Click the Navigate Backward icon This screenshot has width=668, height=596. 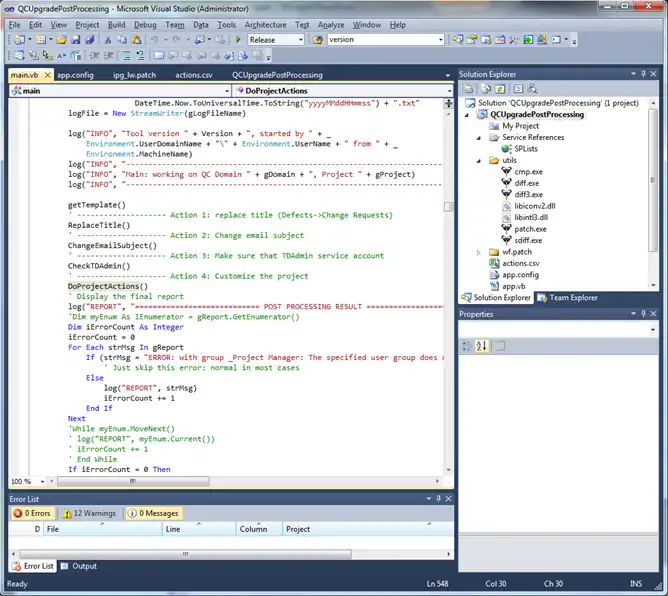pyautogui.click(x=199, y=40)
